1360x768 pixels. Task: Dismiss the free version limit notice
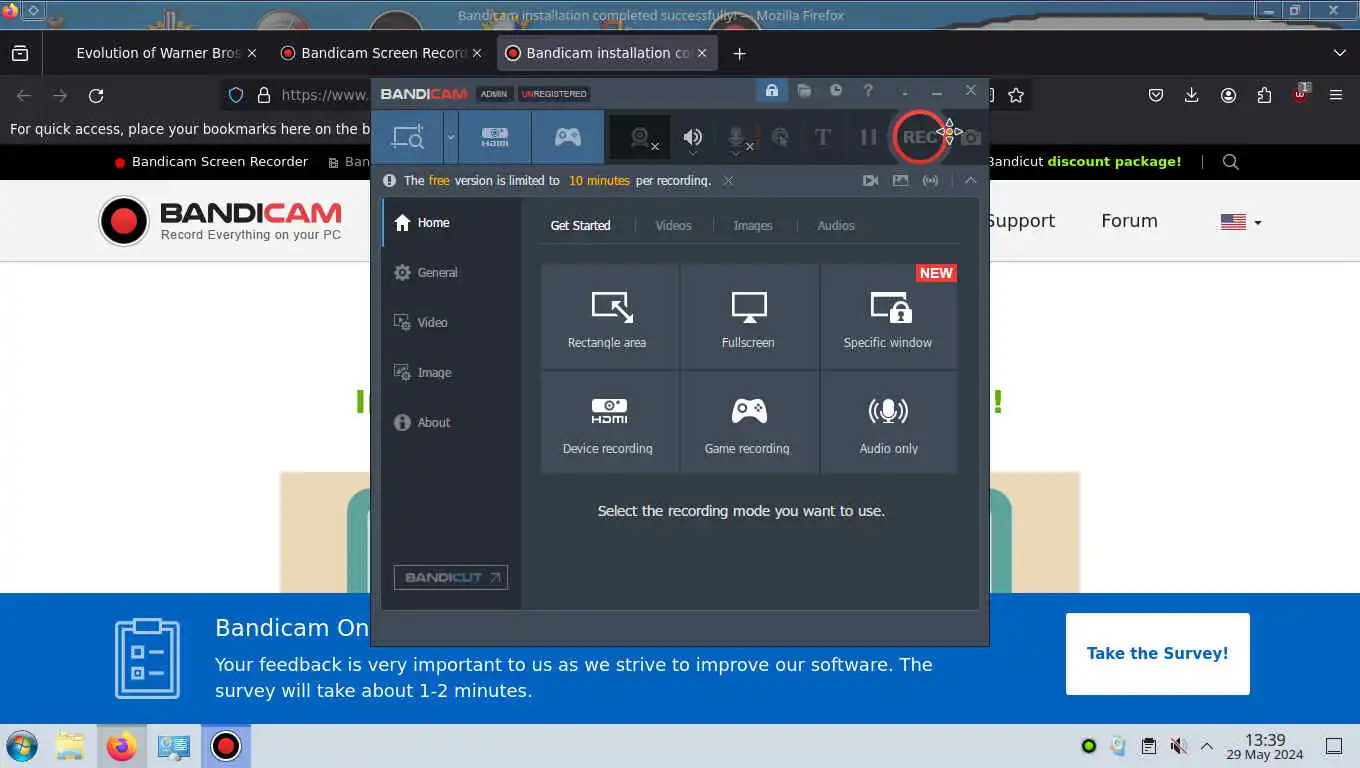pyautogui.click(x=728, y=181)
